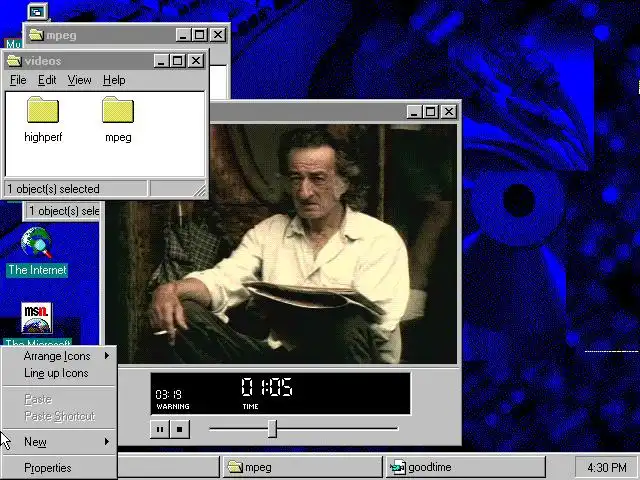Open View menu in videos window
The image size is (640, 480).
(79, 80)
